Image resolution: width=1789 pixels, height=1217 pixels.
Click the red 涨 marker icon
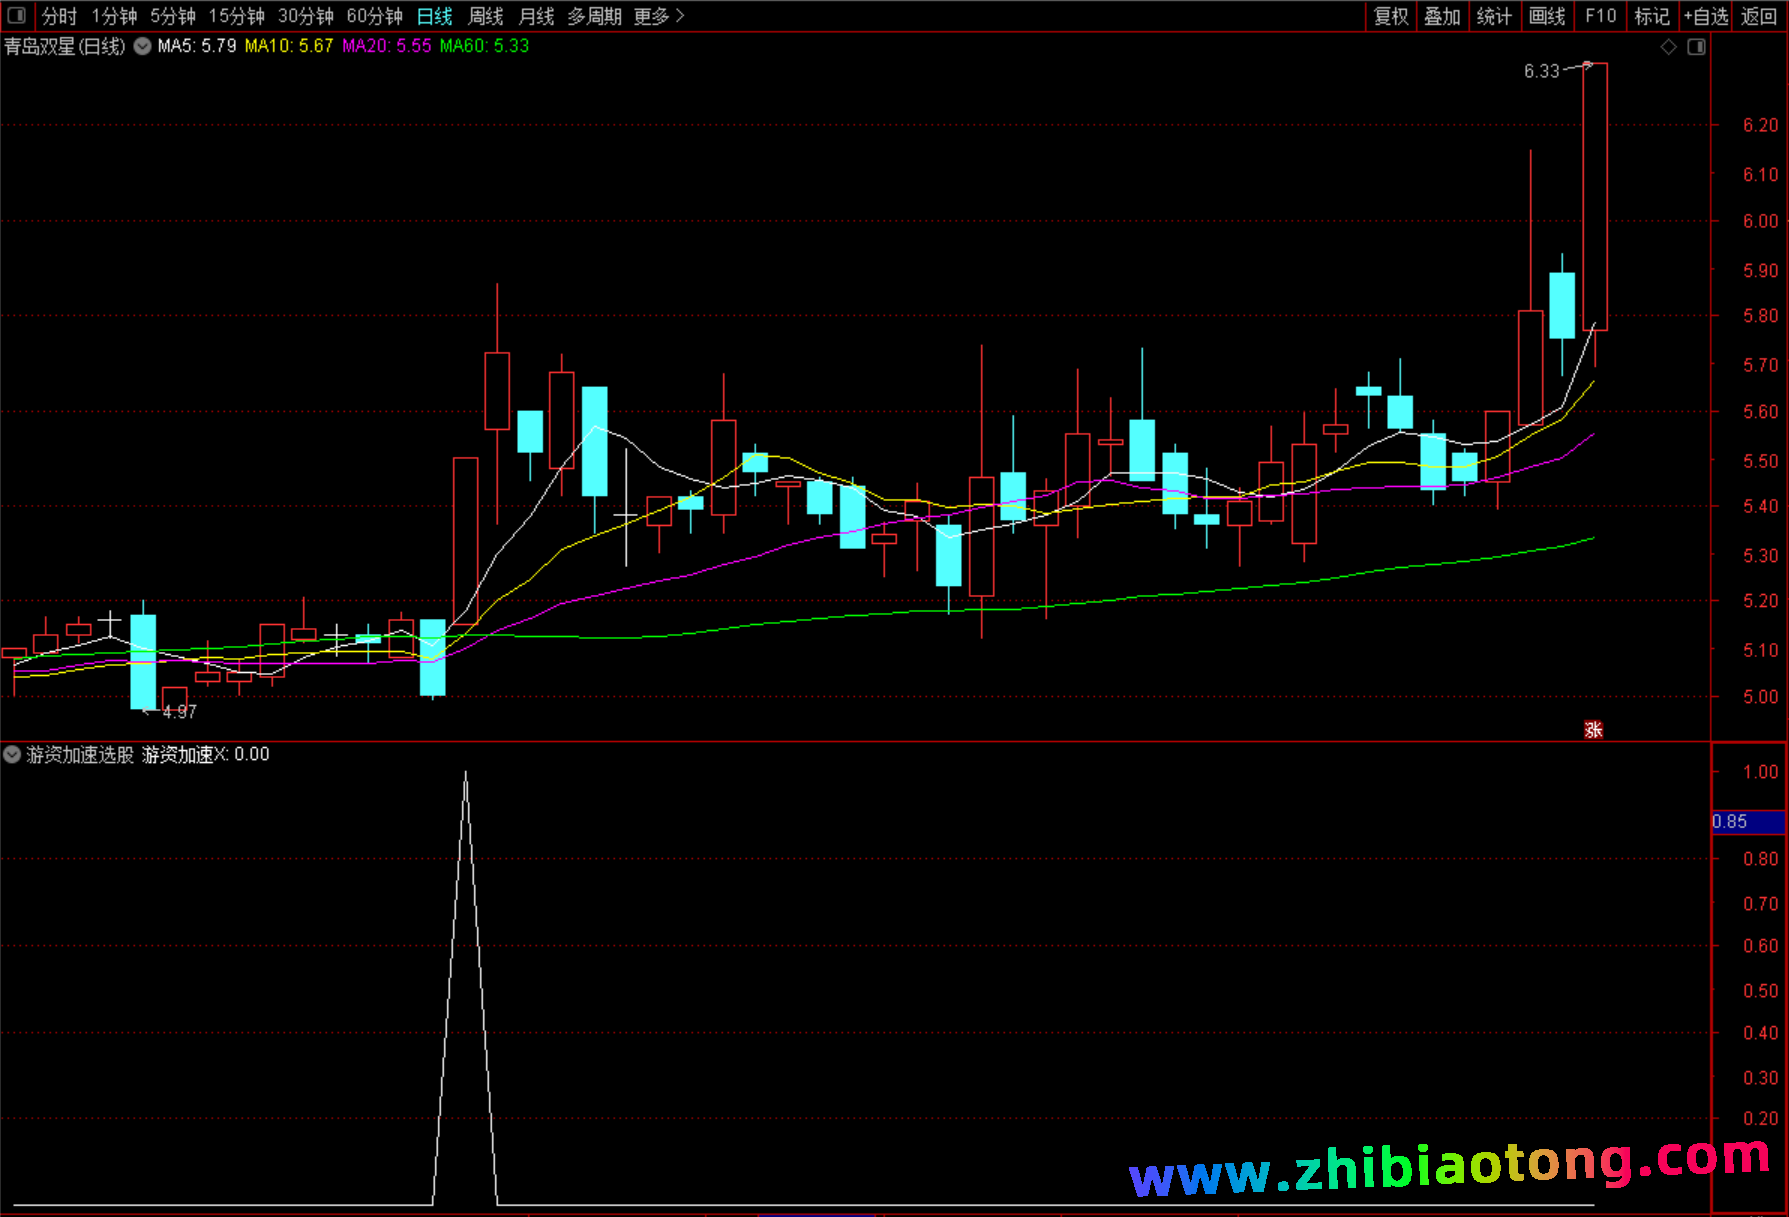coord(1593,730)
